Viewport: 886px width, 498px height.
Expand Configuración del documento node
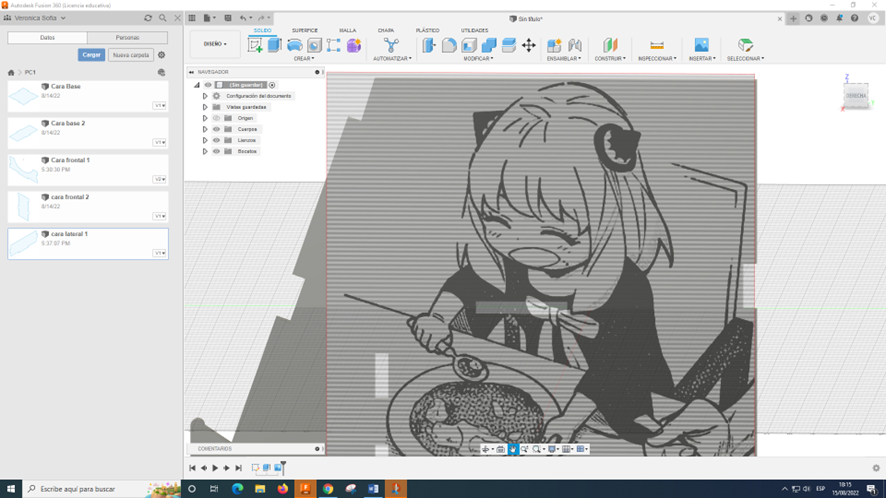(x=205, y=96)
